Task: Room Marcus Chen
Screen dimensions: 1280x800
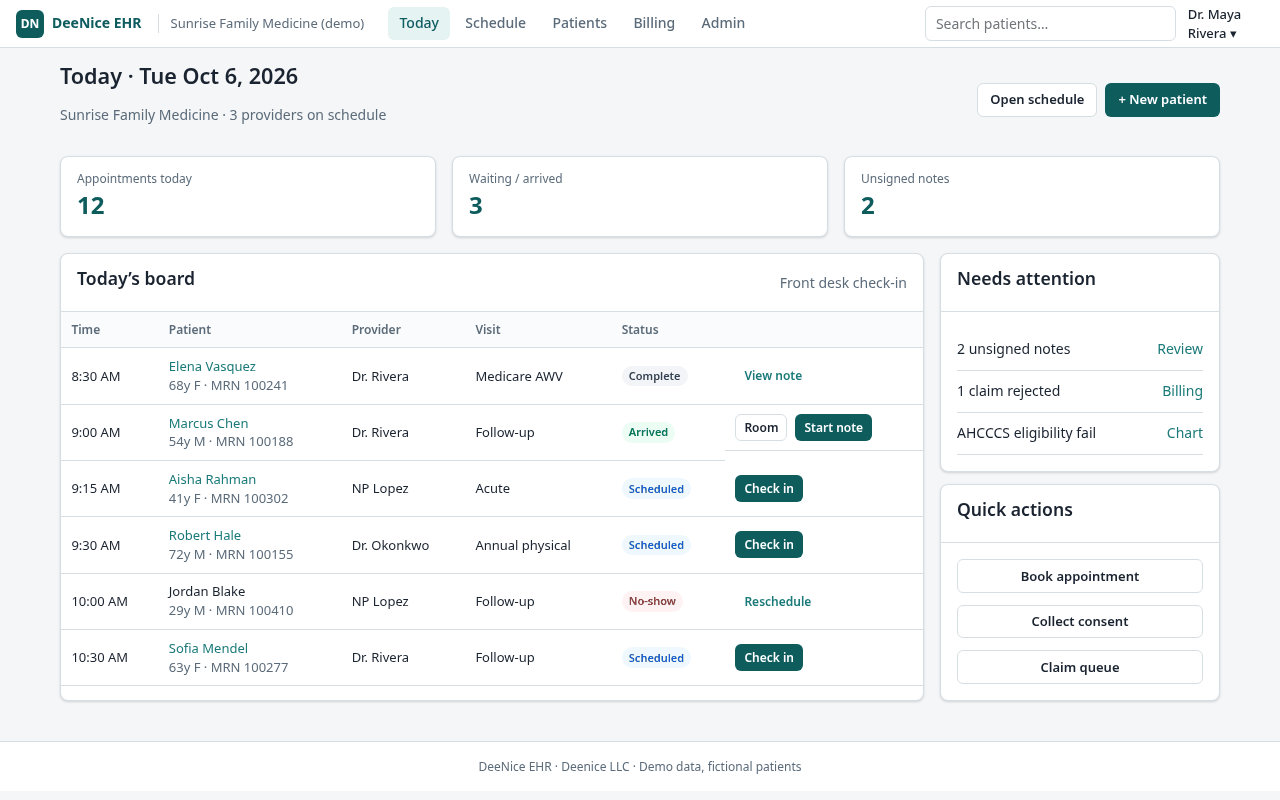Action: [x=761, y=428]
